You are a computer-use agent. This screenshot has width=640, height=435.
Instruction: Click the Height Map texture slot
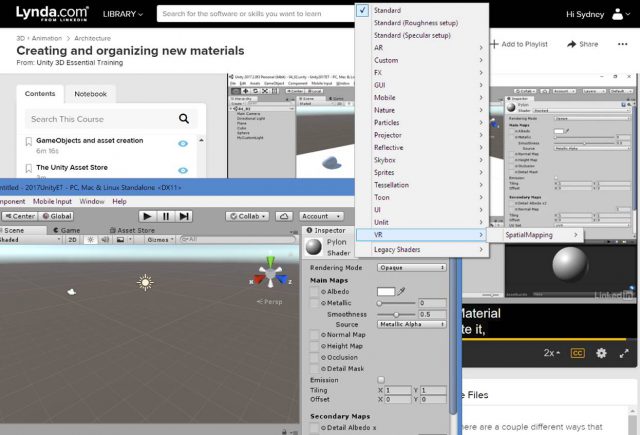coord(314,346)
